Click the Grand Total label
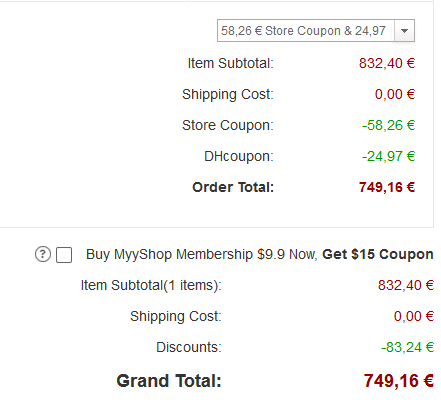The width and height of the screenshot is (441, 404). tap(169, 381)
